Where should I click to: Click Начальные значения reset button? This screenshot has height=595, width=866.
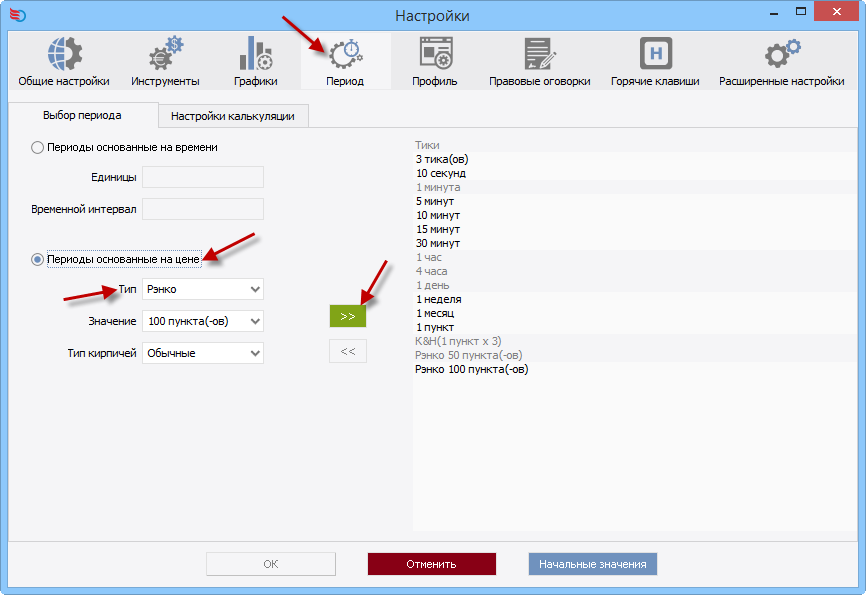[x=592, y=564]
